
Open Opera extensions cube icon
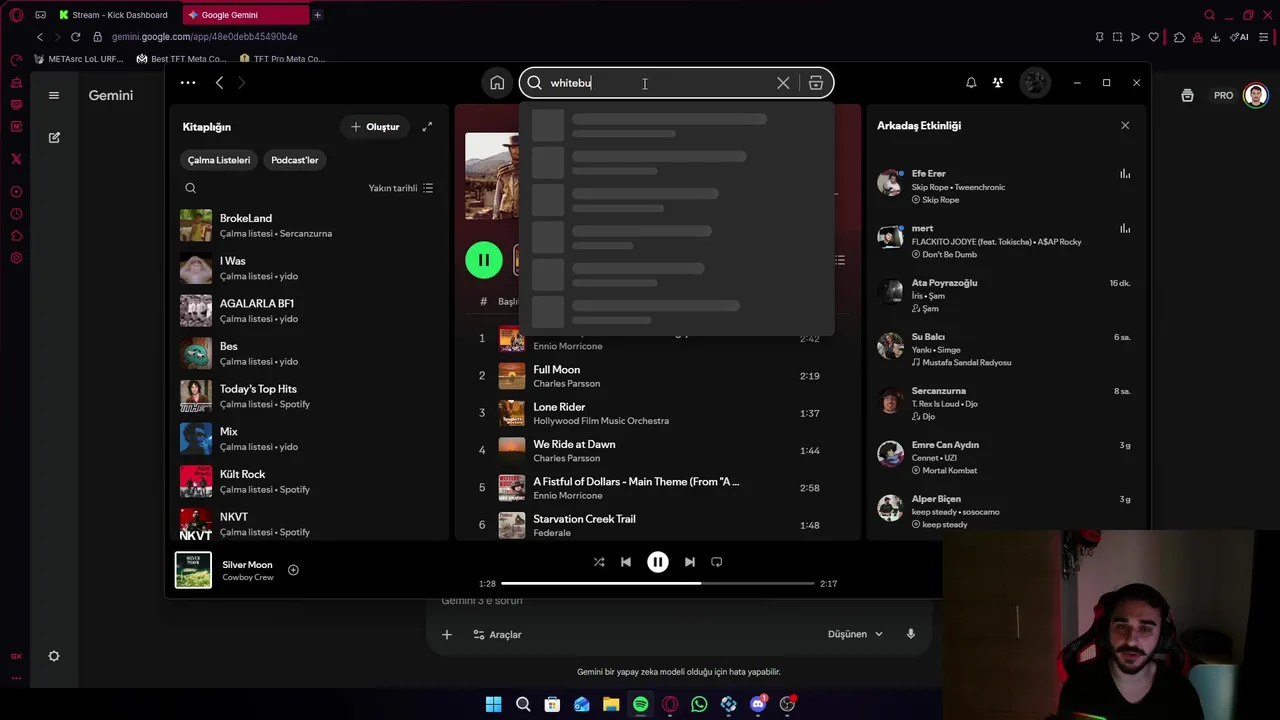coord(1179,37)
